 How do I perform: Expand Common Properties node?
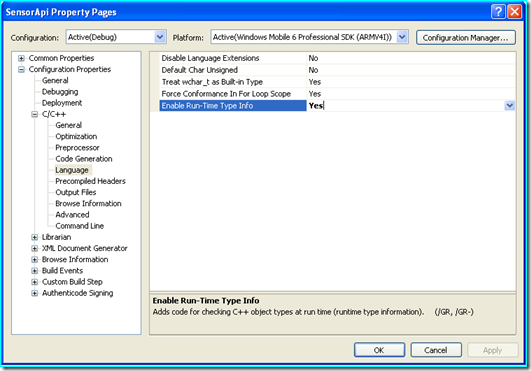click(21, 58)
